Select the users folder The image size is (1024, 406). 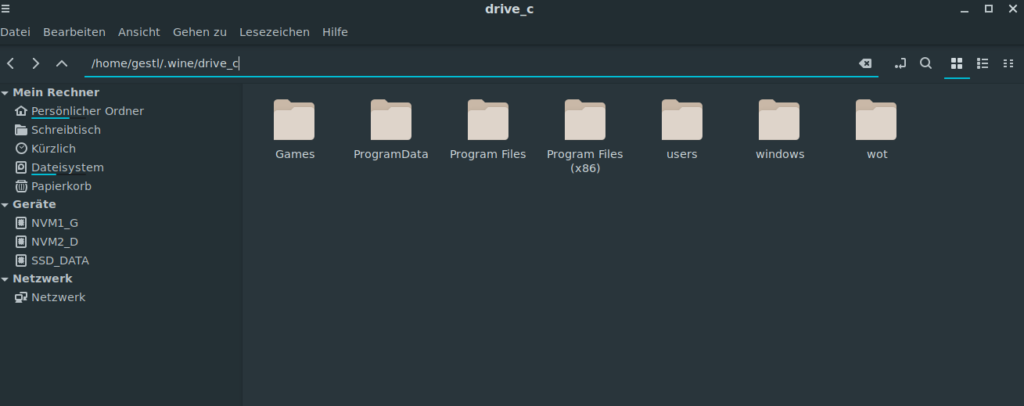click(682, 120)
